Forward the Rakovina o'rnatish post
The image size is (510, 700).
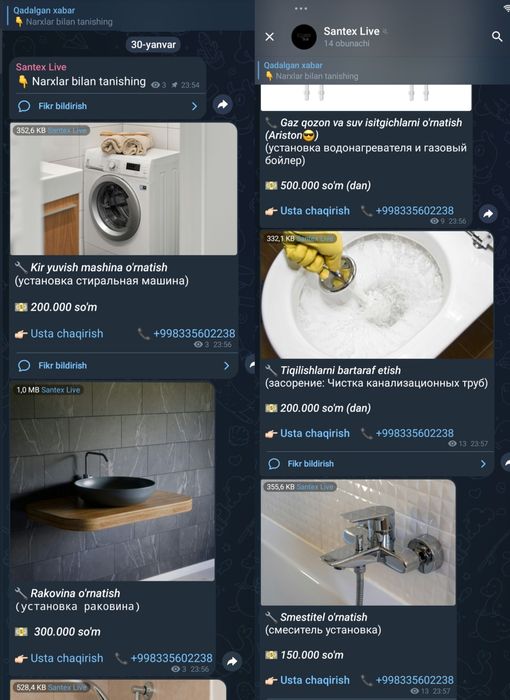(232, 661)
